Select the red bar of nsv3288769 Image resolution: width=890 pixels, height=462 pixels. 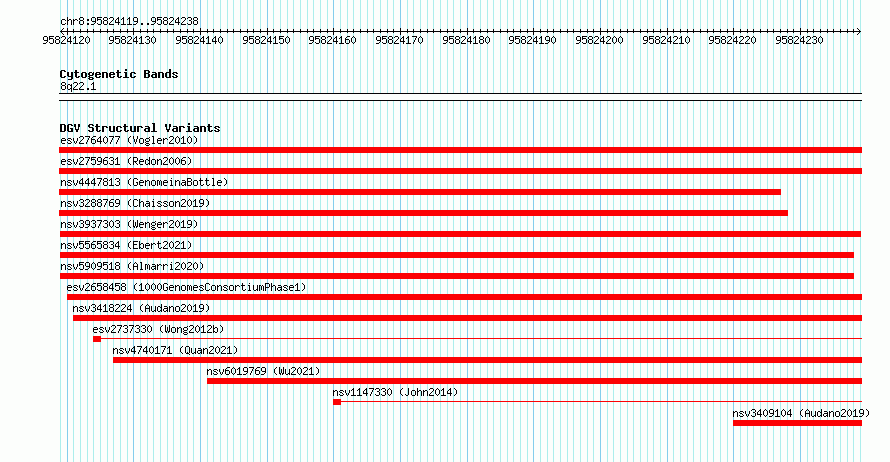(x=423, y=213)
